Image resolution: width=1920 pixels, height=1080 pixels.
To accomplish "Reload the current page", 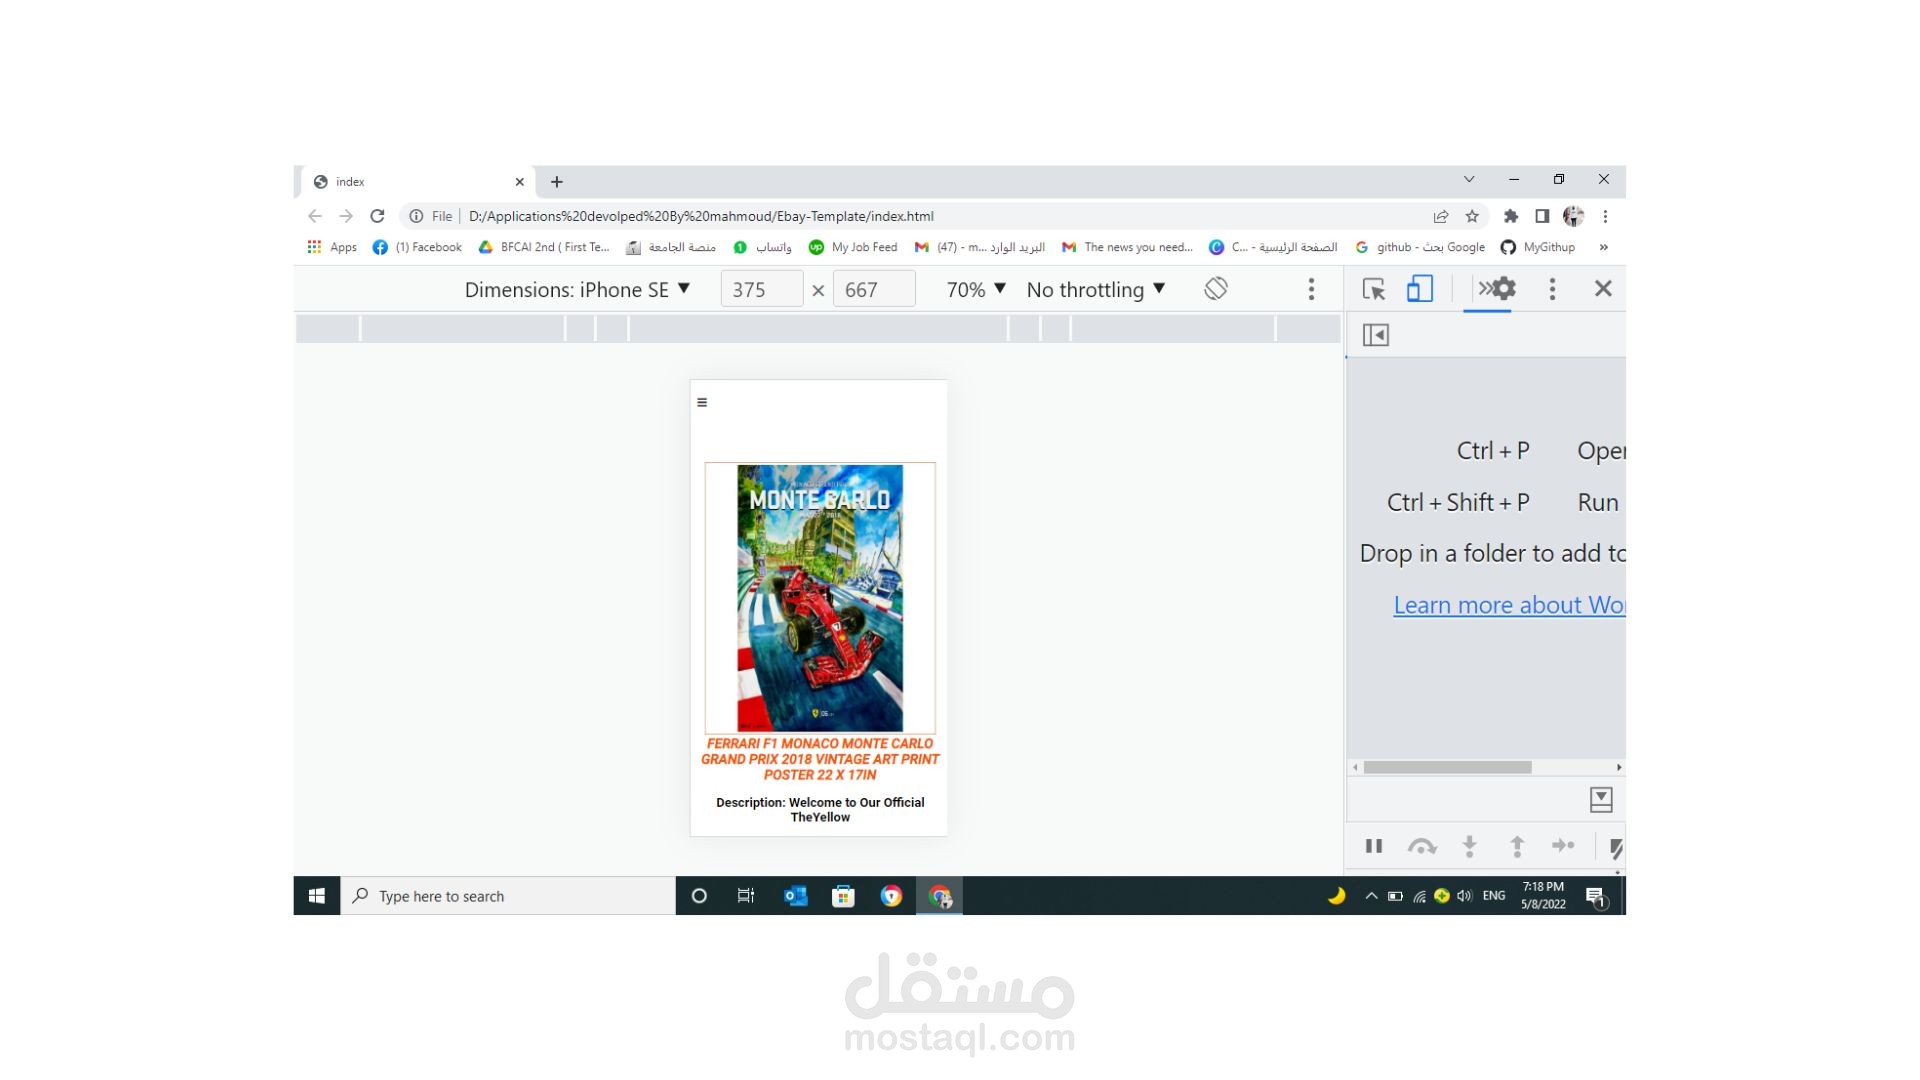I will click(377, 216).
